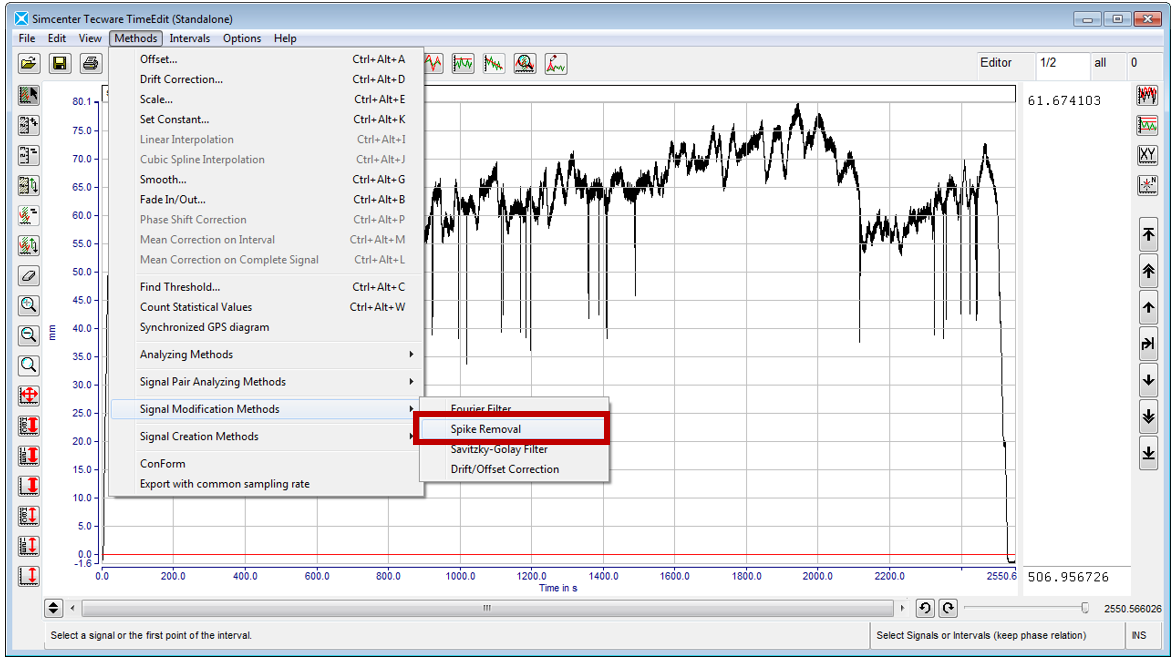Click the double down arrow button
Image resolution: width=1173 pixels, height=660 pixels.
(1148, 417)
